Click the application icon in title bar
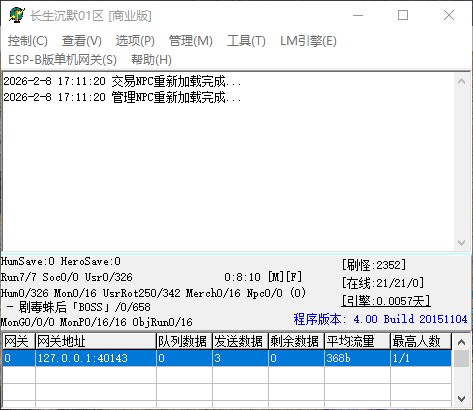The width and height of the screenshot is (473, 410). click(x=17, y=15)
